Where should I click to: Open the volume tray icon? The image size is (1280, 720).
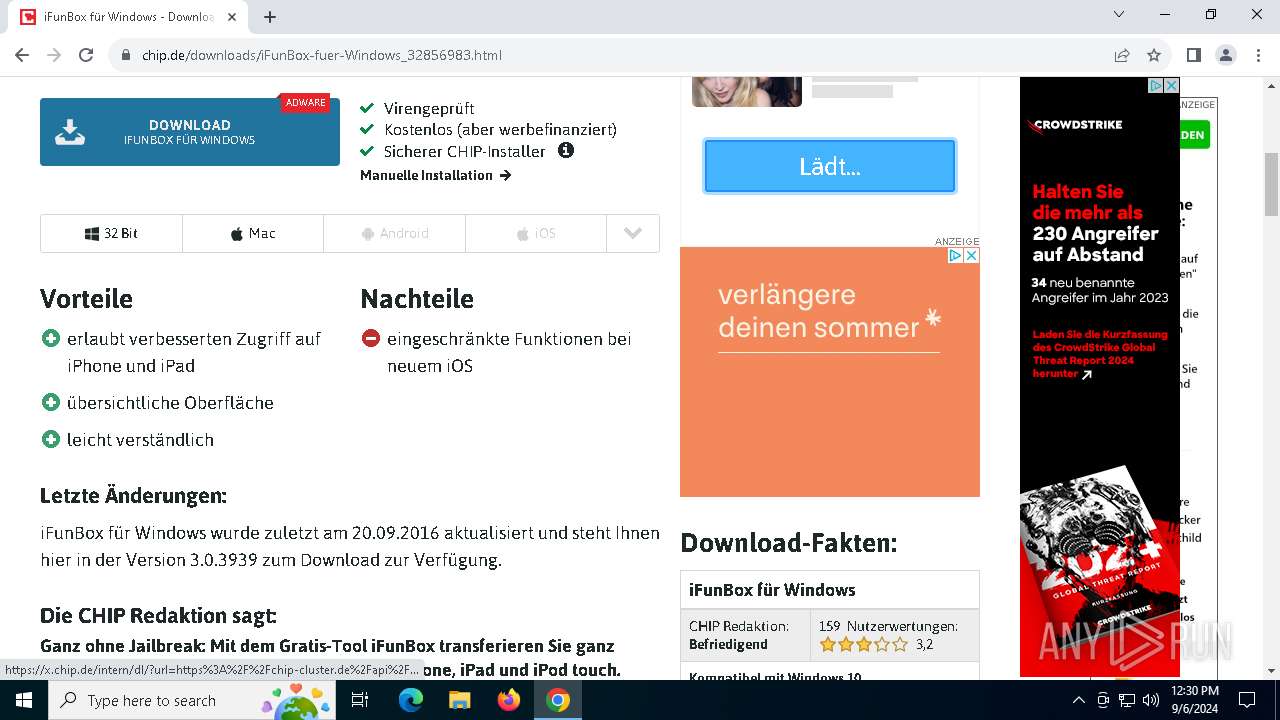point(1151,700)
